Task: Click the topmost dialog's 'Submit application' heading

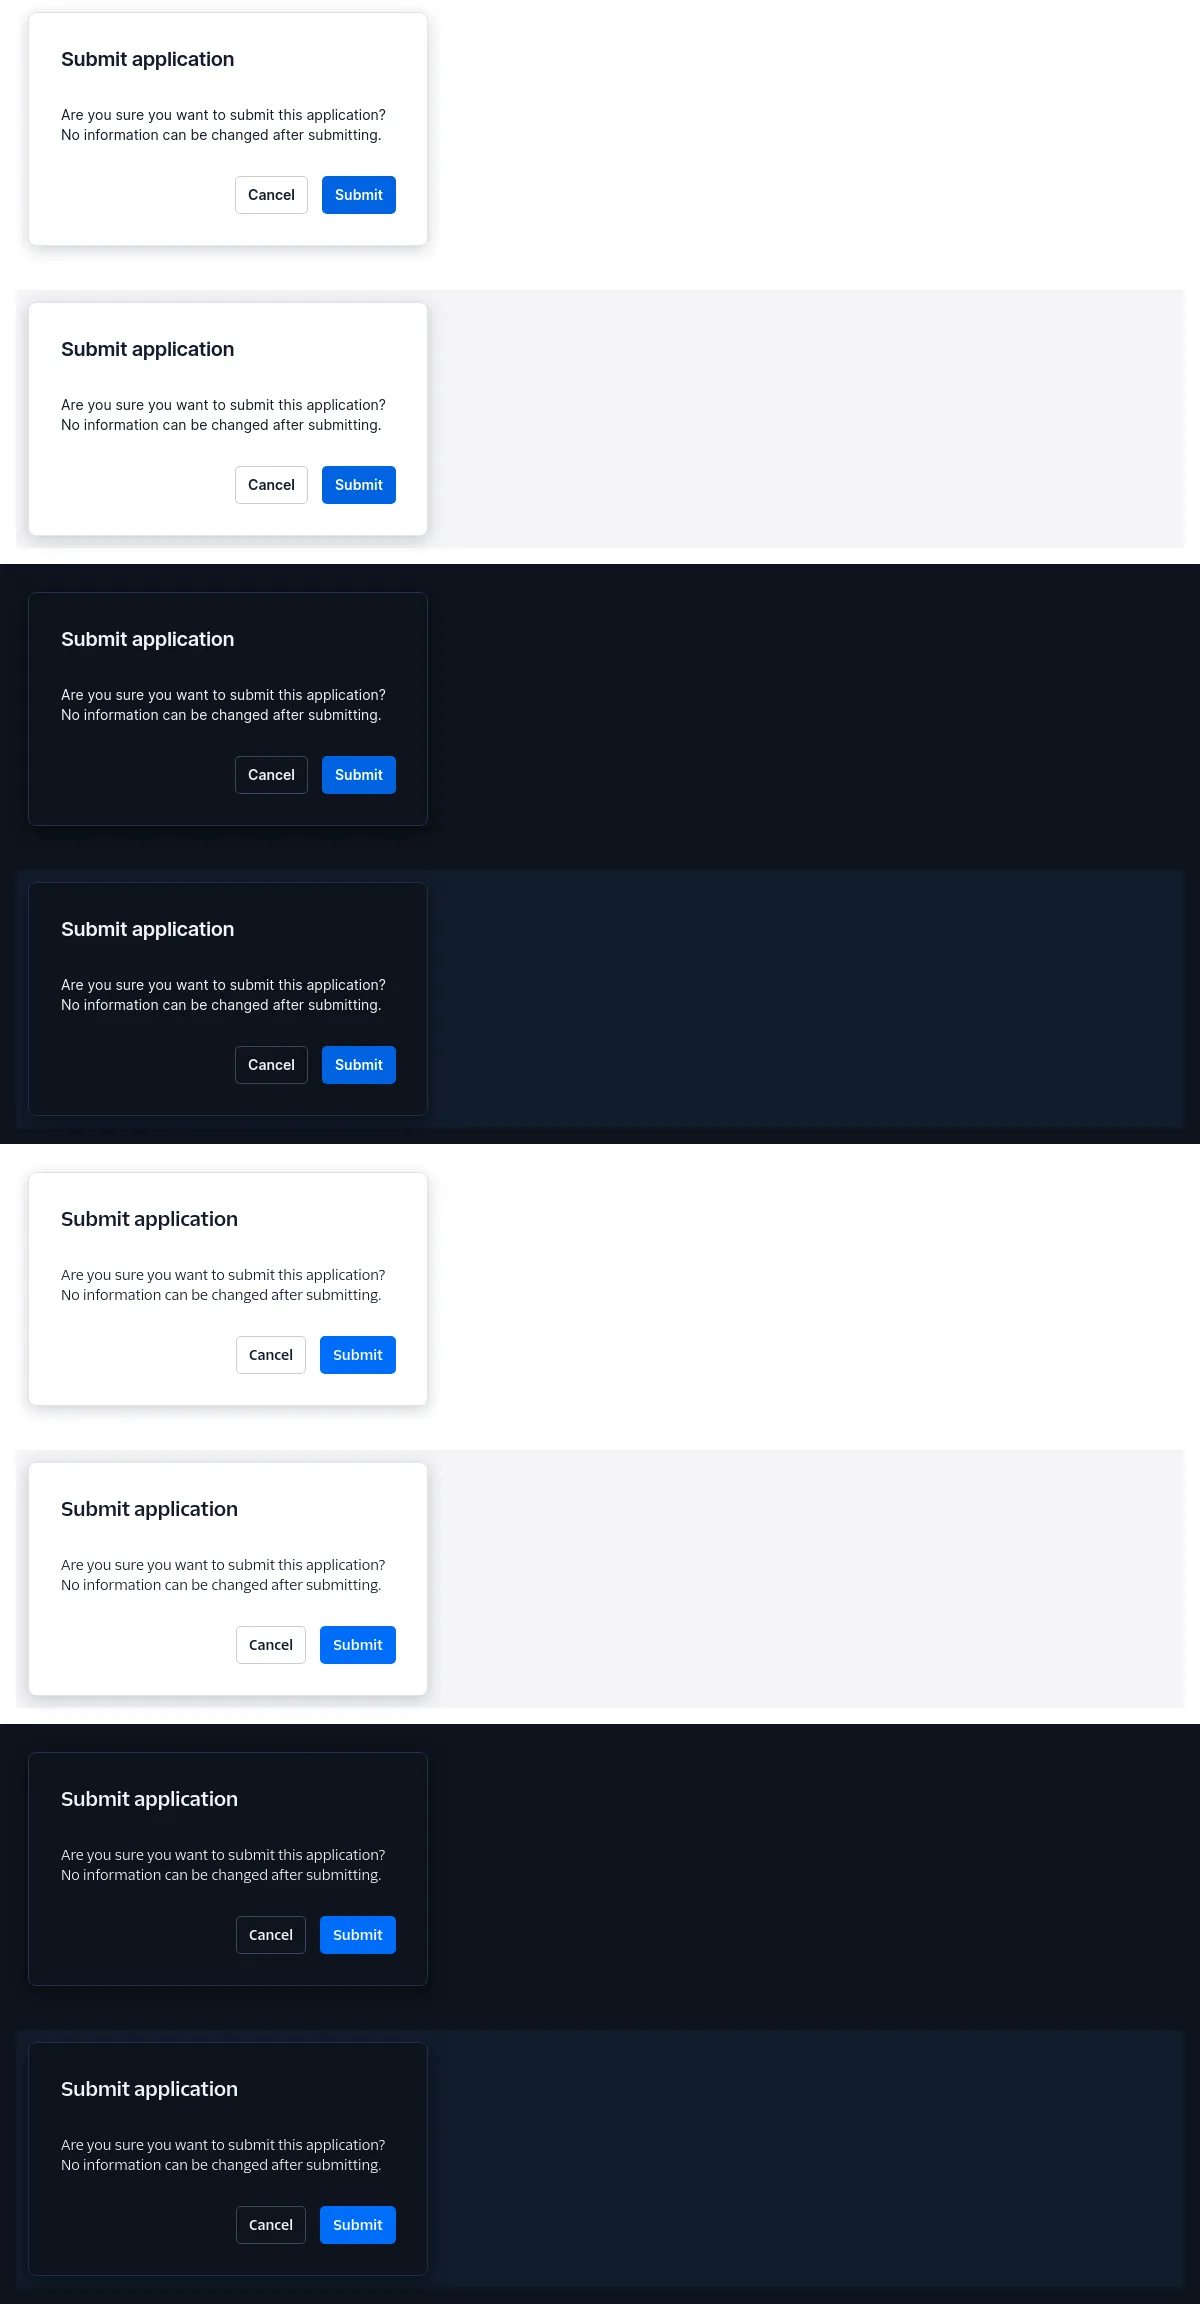Action: (x=148, y=60)
